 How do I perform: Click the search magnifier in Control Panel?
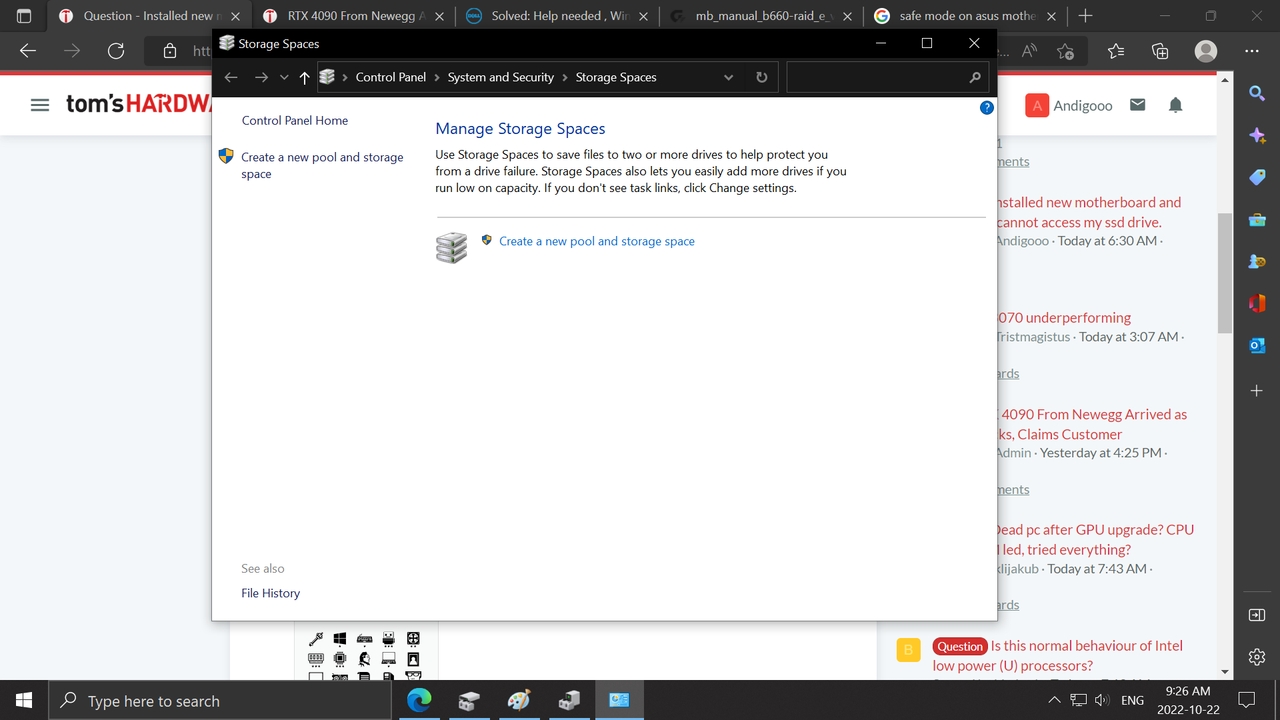(x=975, y=77)
